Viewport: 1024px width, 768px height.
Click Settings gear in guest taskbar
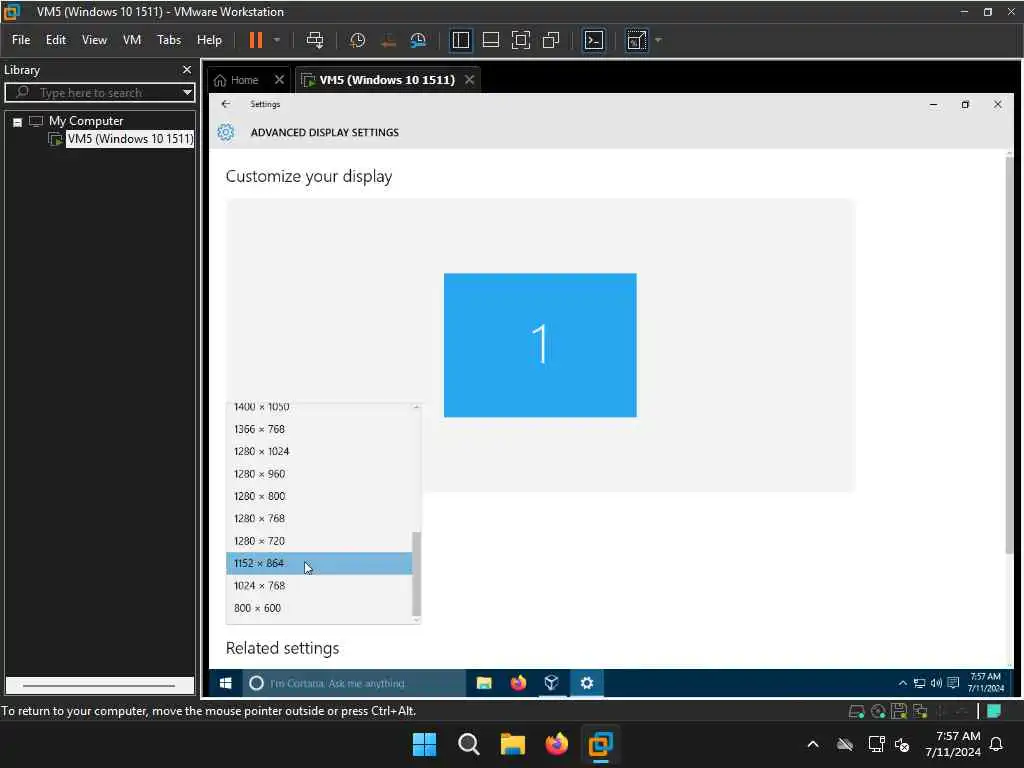(586, 683)
